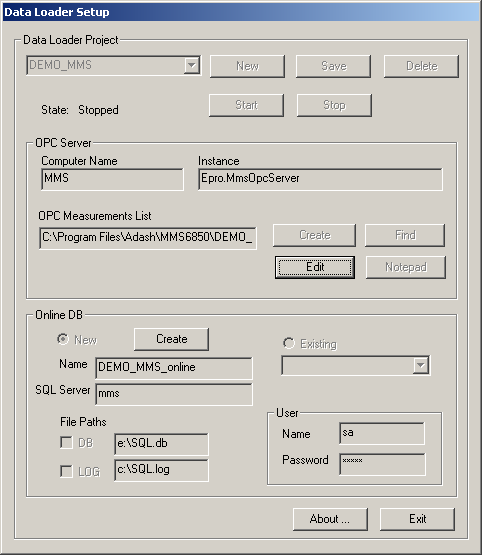The height and width of the screenshot is (555, 482).
Task: Click the OPC Measurements List label
Action: click(95, 216)
